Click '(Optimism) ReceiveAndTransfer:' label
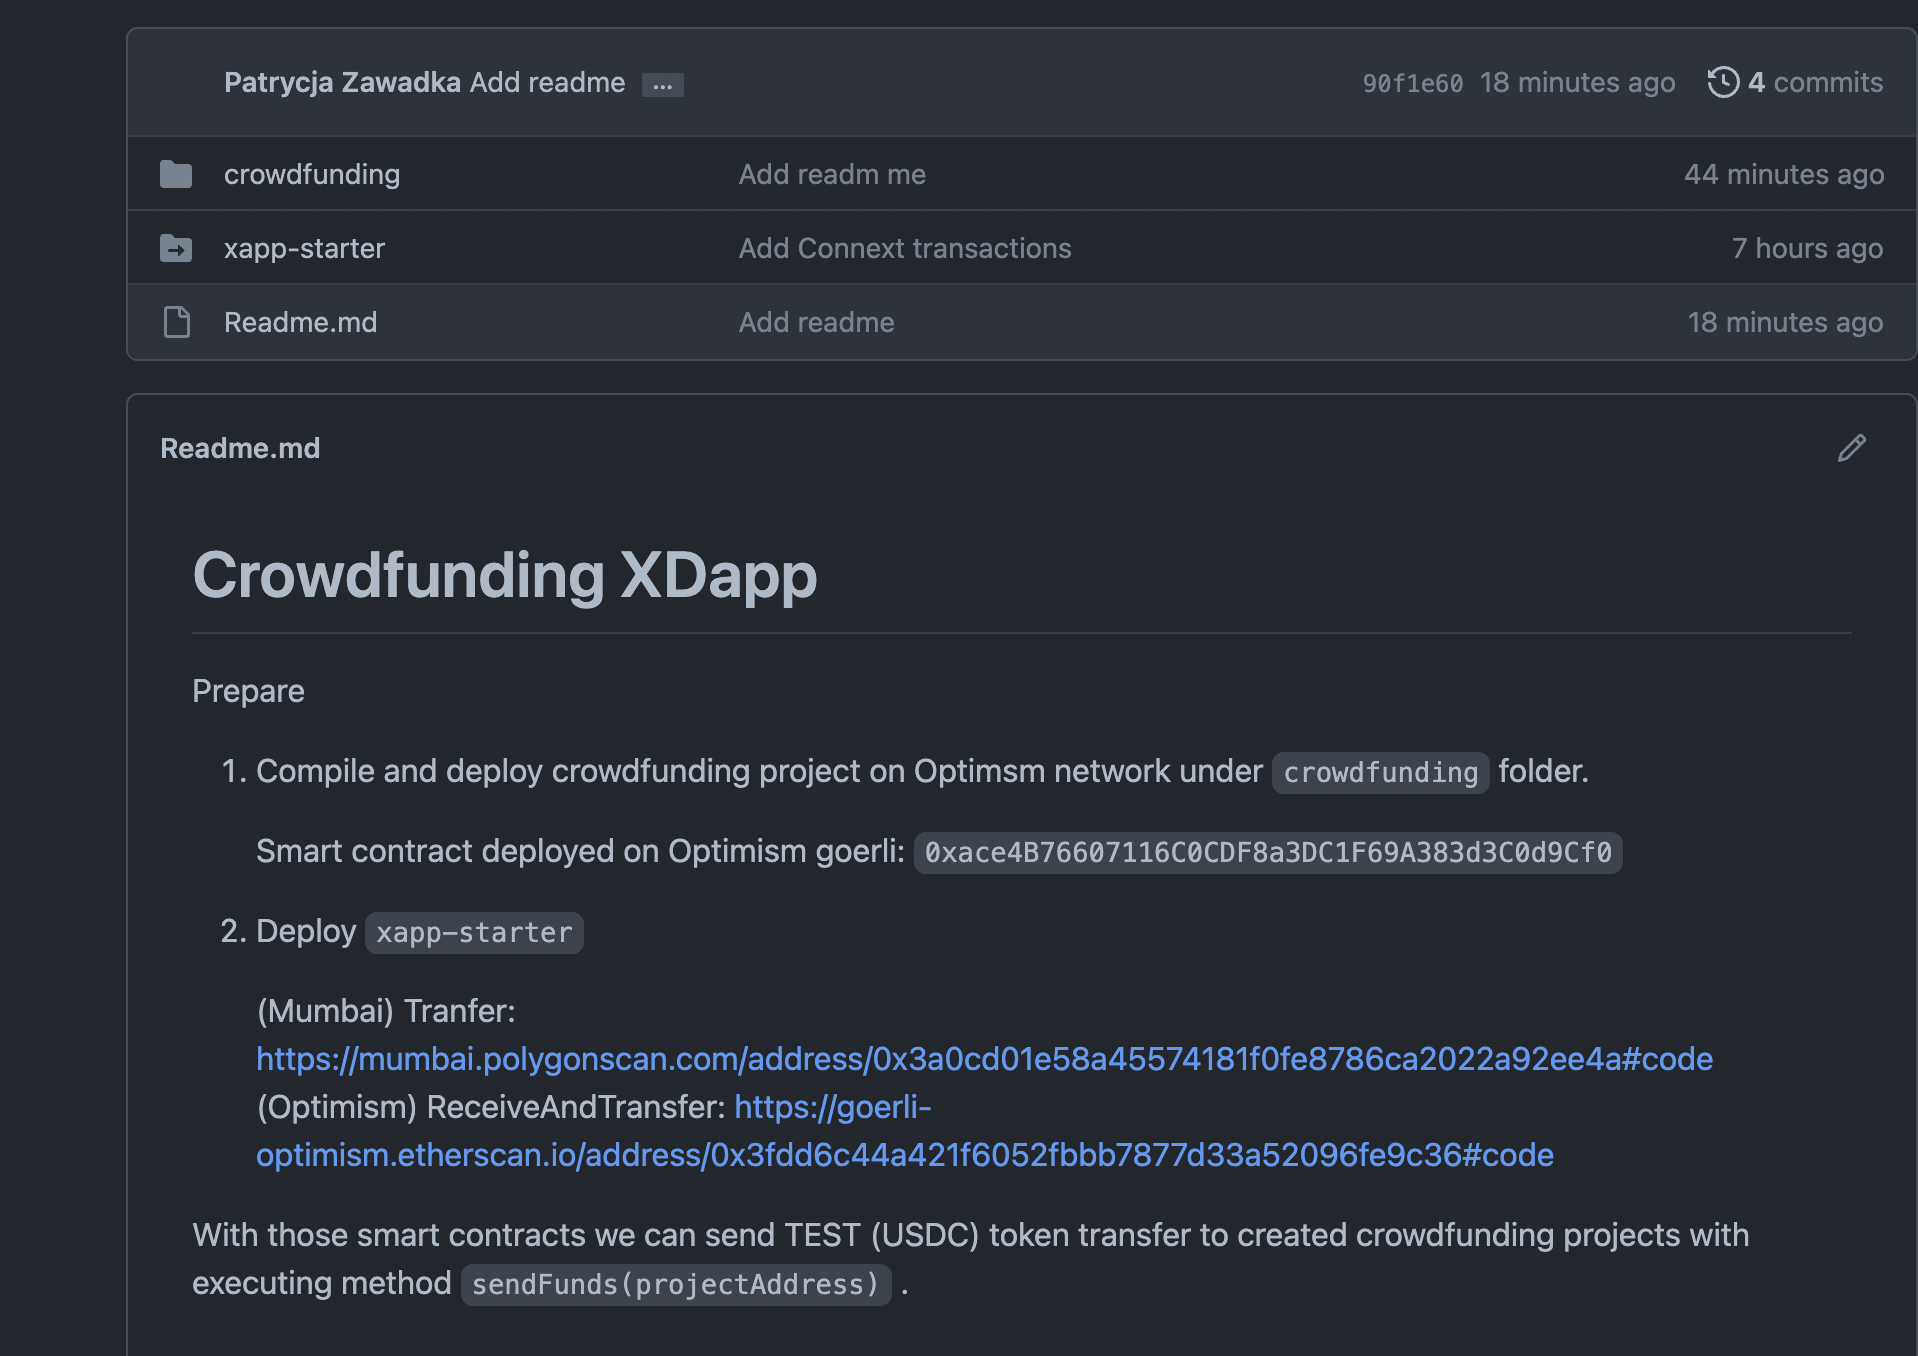This screenshot has height=1356, width=1918. [491, 1107]
